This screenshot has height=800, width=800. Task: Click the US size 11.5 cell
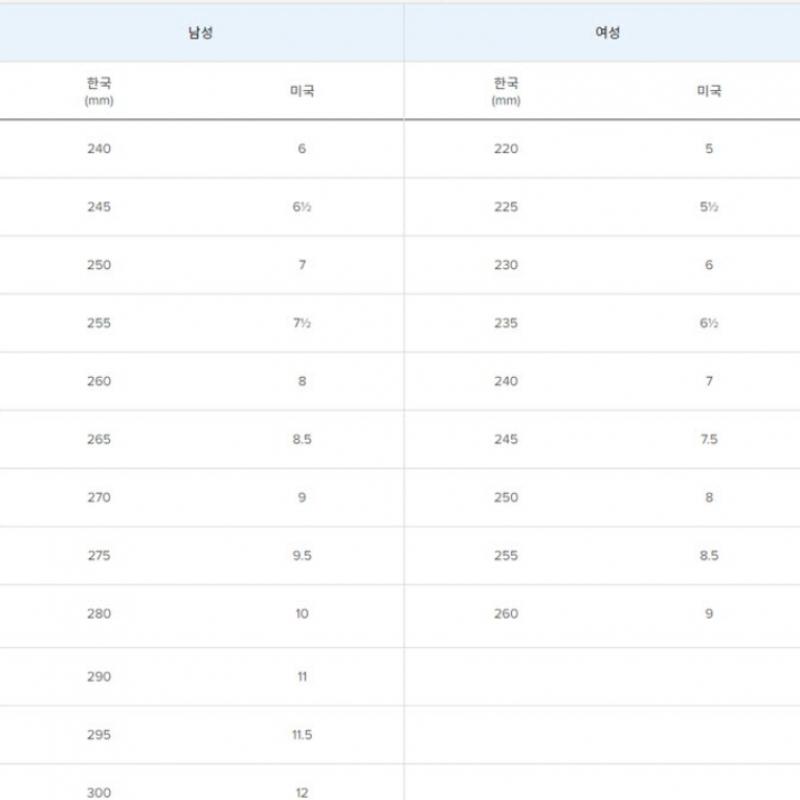pos(302,735)
